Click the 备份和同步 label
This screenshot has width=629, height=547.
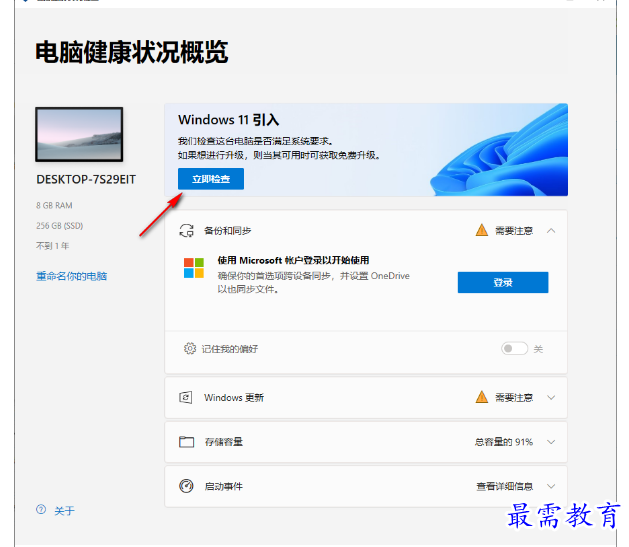click(x=227, y=231)
